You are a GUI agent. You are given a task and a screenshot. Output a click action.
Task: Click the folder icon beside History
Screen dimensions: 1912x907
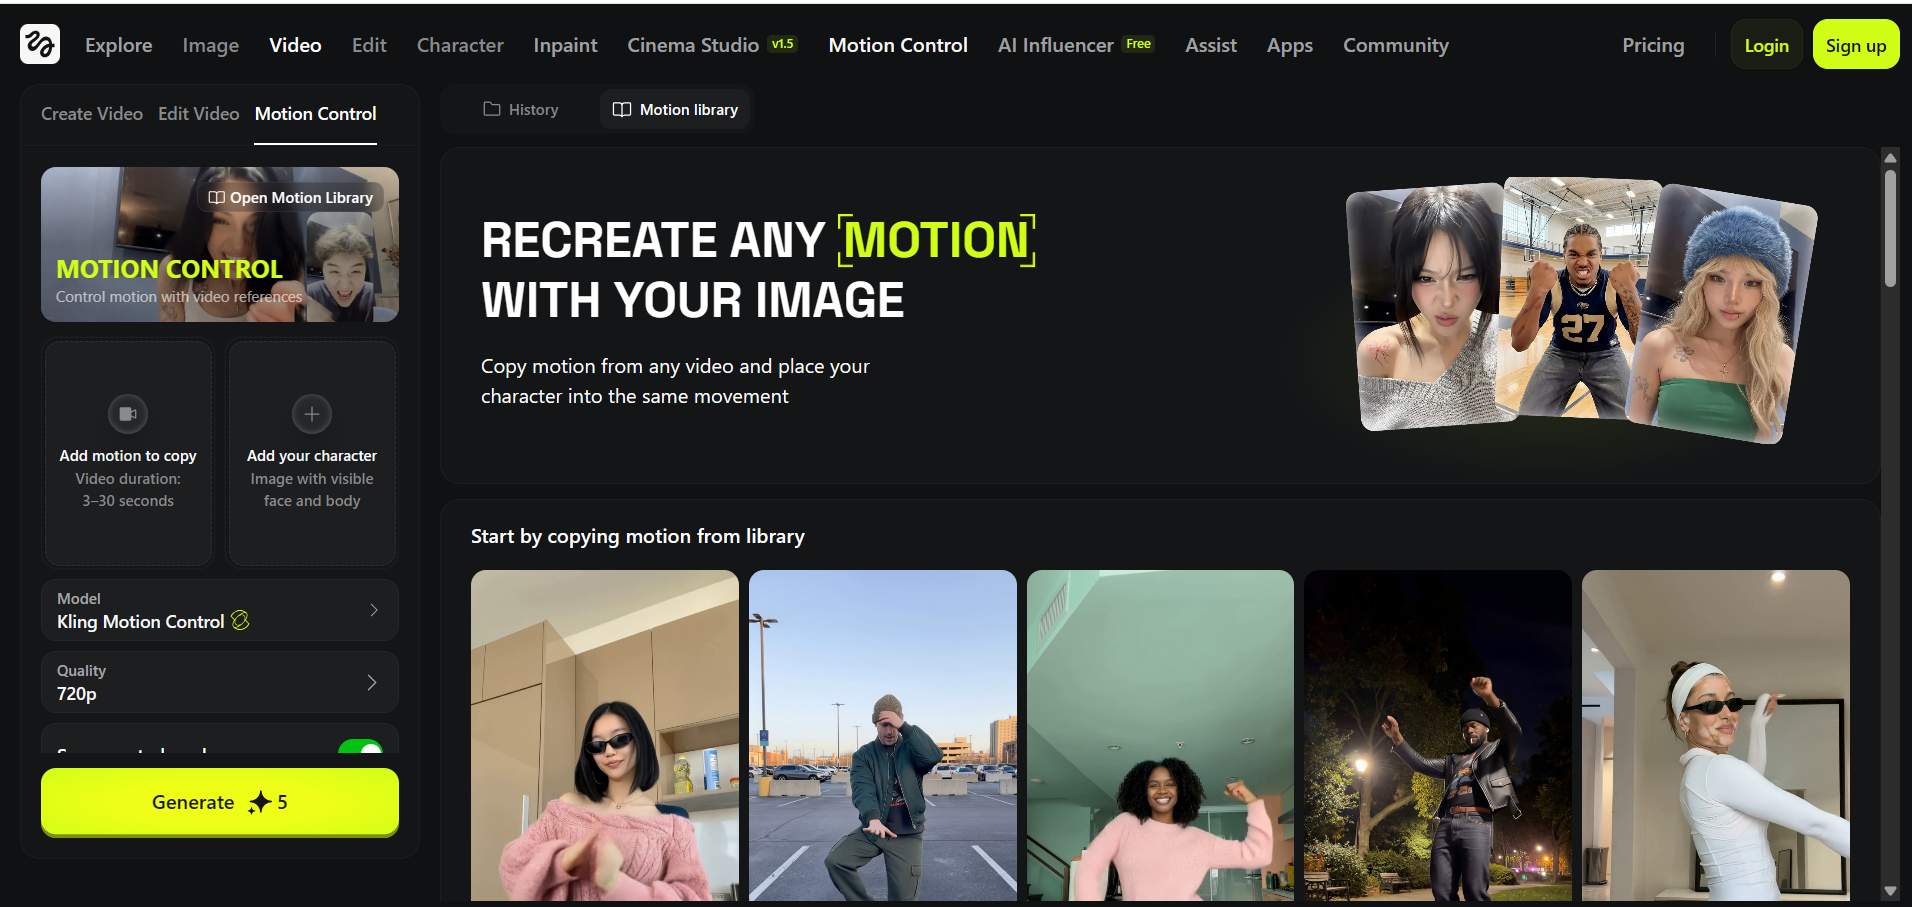coord(492,109)
